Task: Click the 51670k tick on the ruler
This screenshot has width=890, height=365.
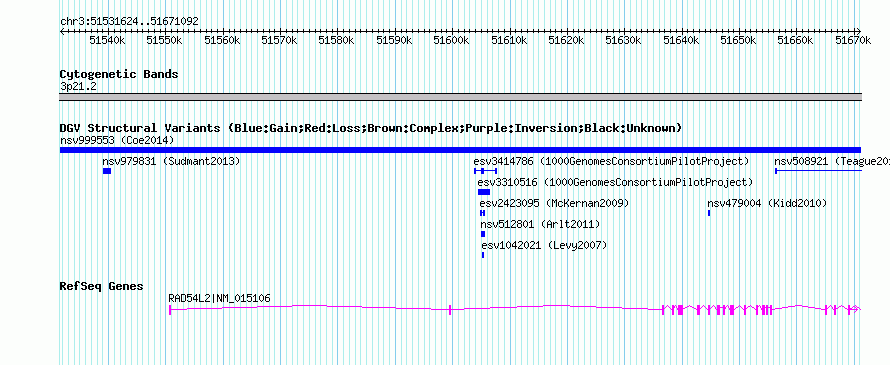Action: click(853, 40)
